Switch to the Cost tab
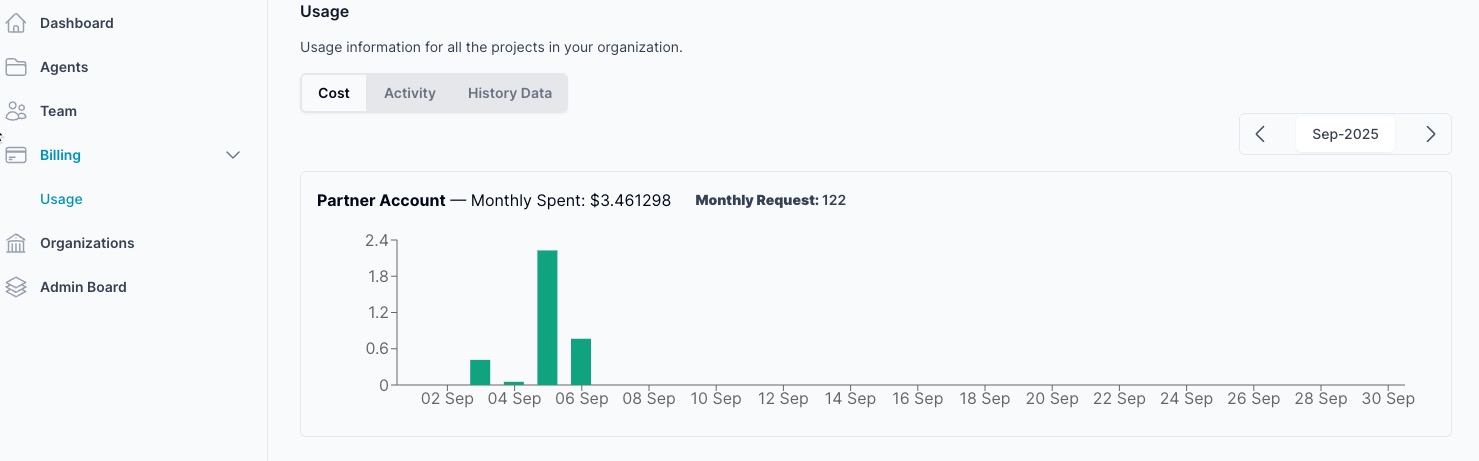 334,93
